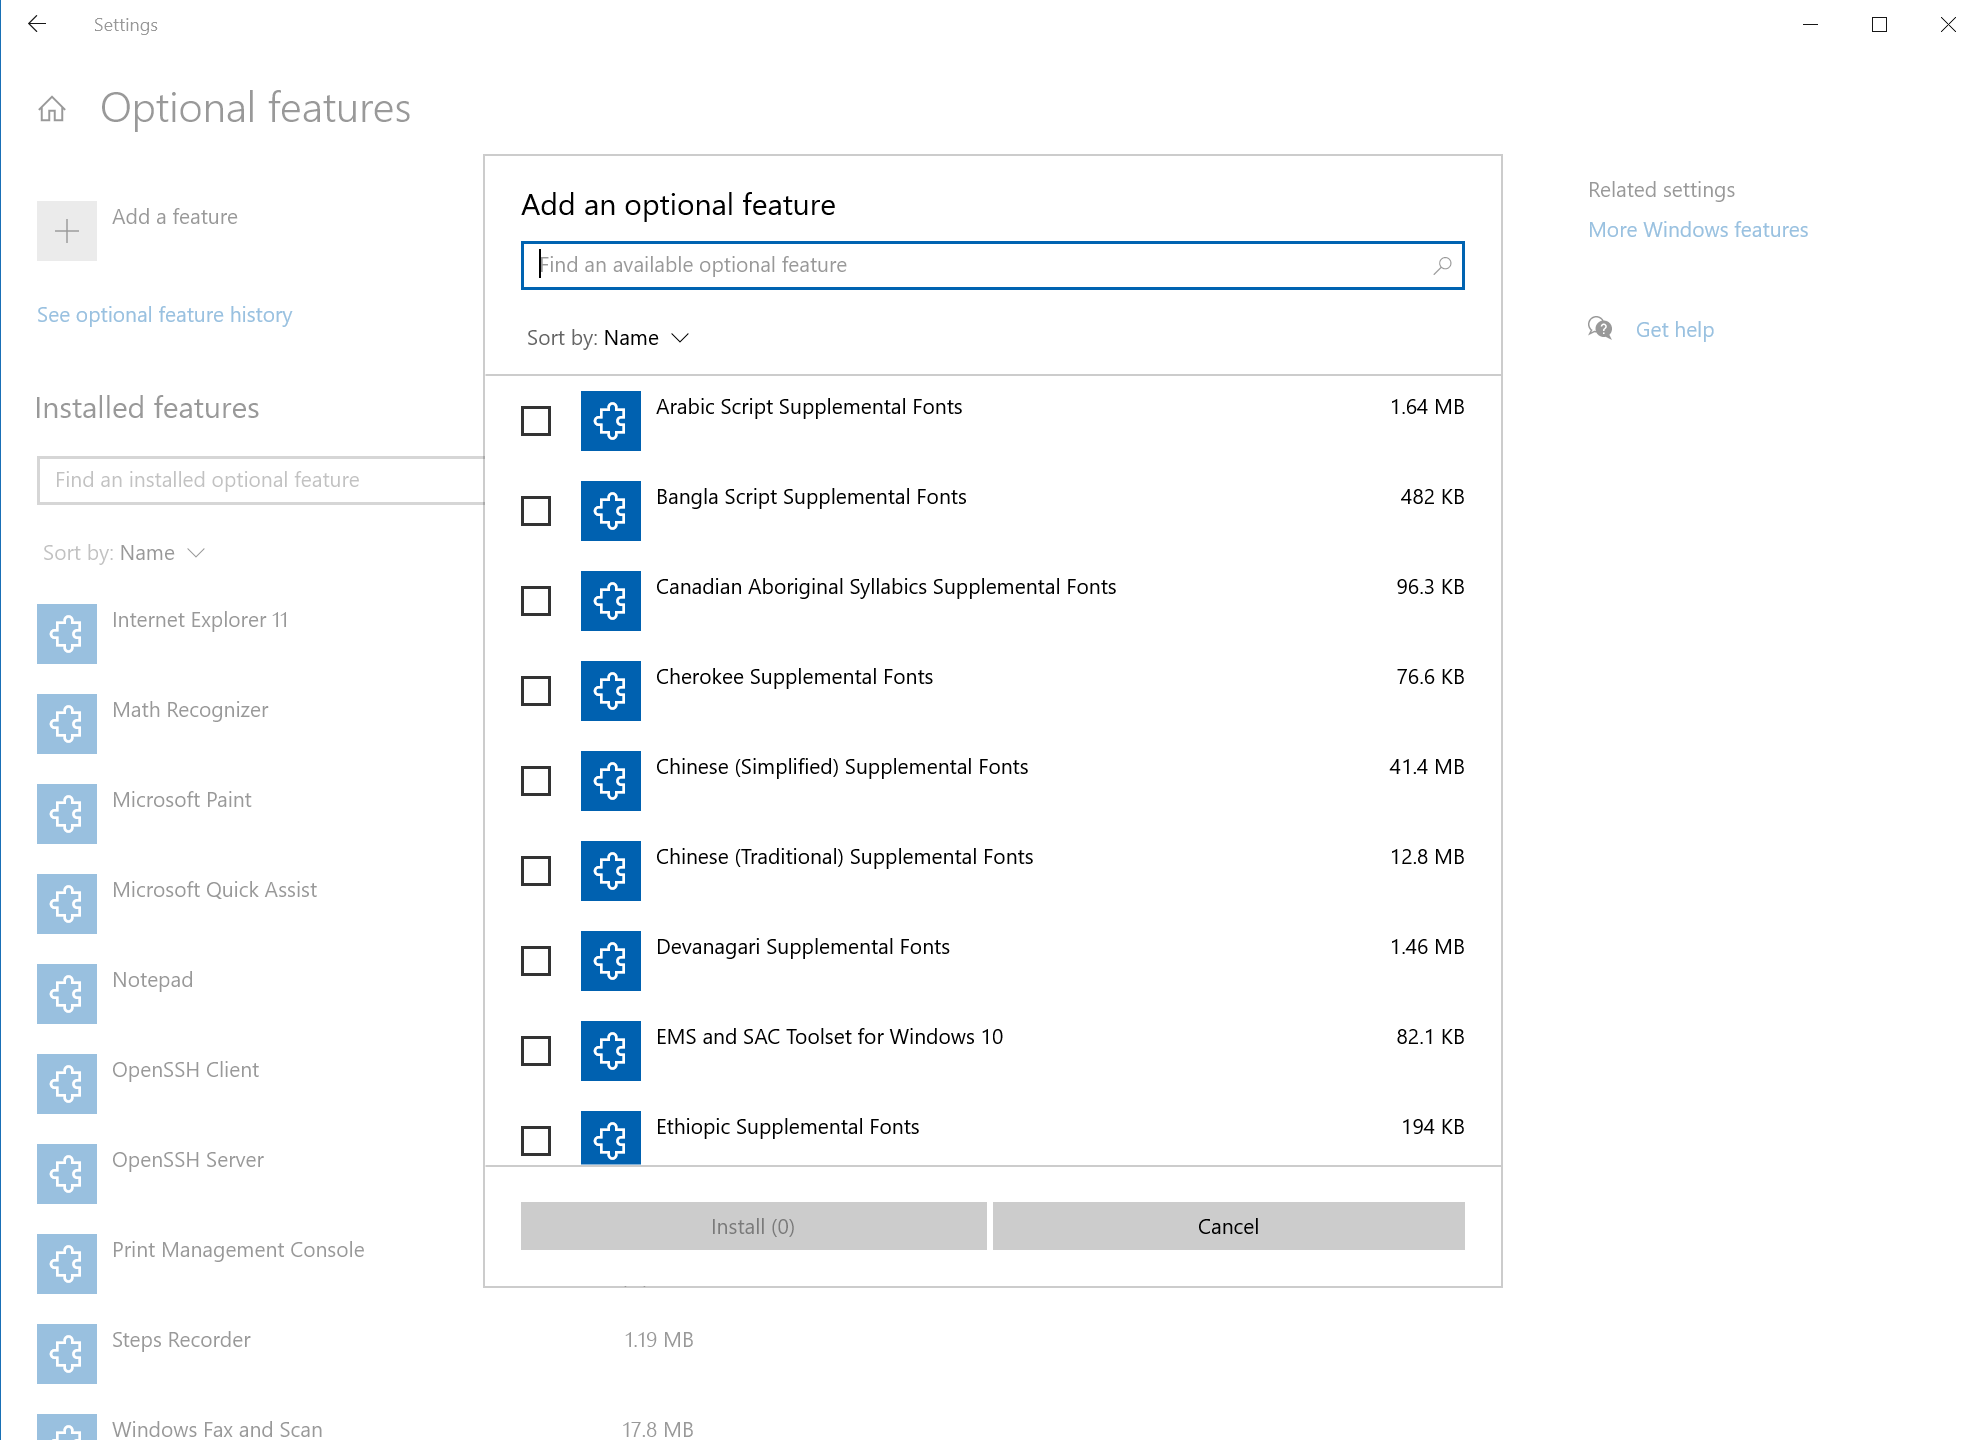Click the plus icon for Add a feature

tap(67, 231)
